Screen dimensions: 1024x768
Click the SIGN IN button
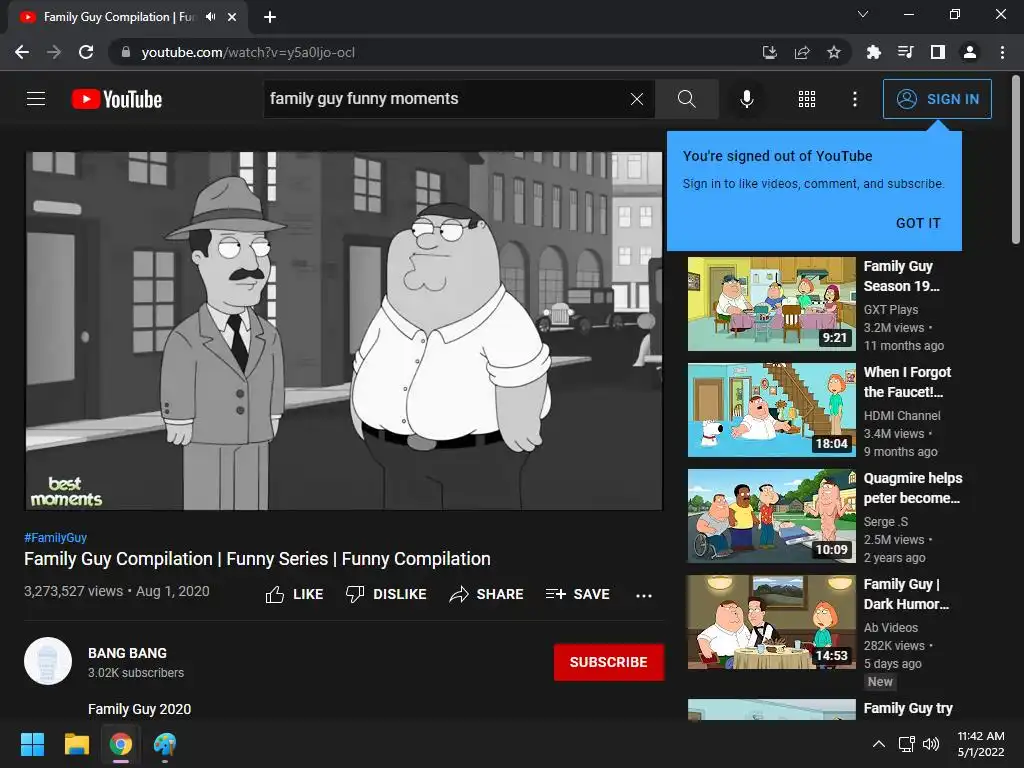click(937, 99)
